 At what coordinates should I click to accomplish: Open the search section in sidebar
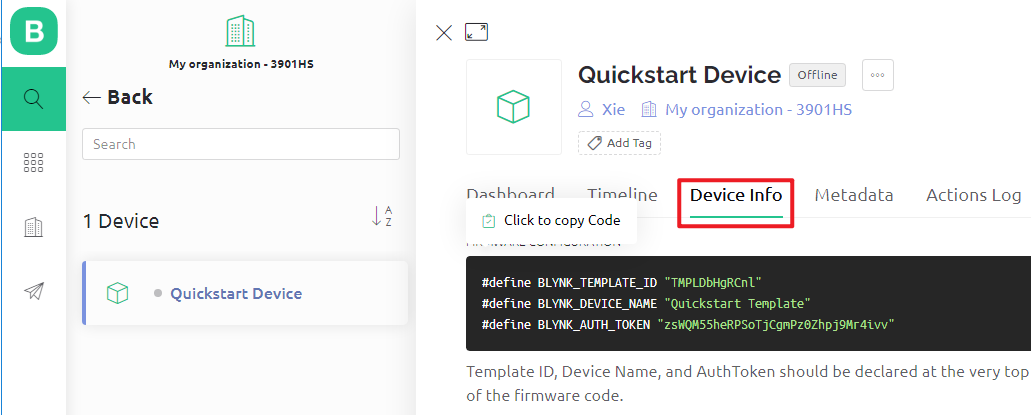pos(34,99)
